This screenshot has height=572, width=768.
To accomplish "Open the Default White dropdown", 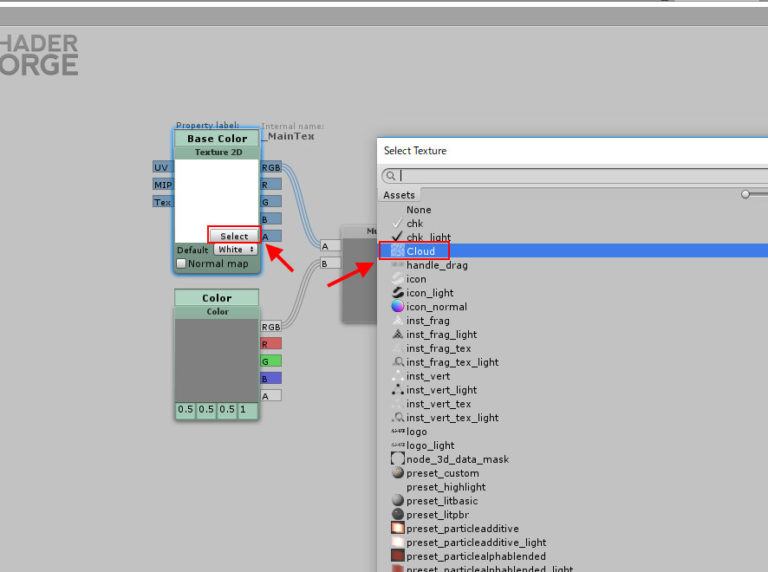I will click(x=235, y=250).
